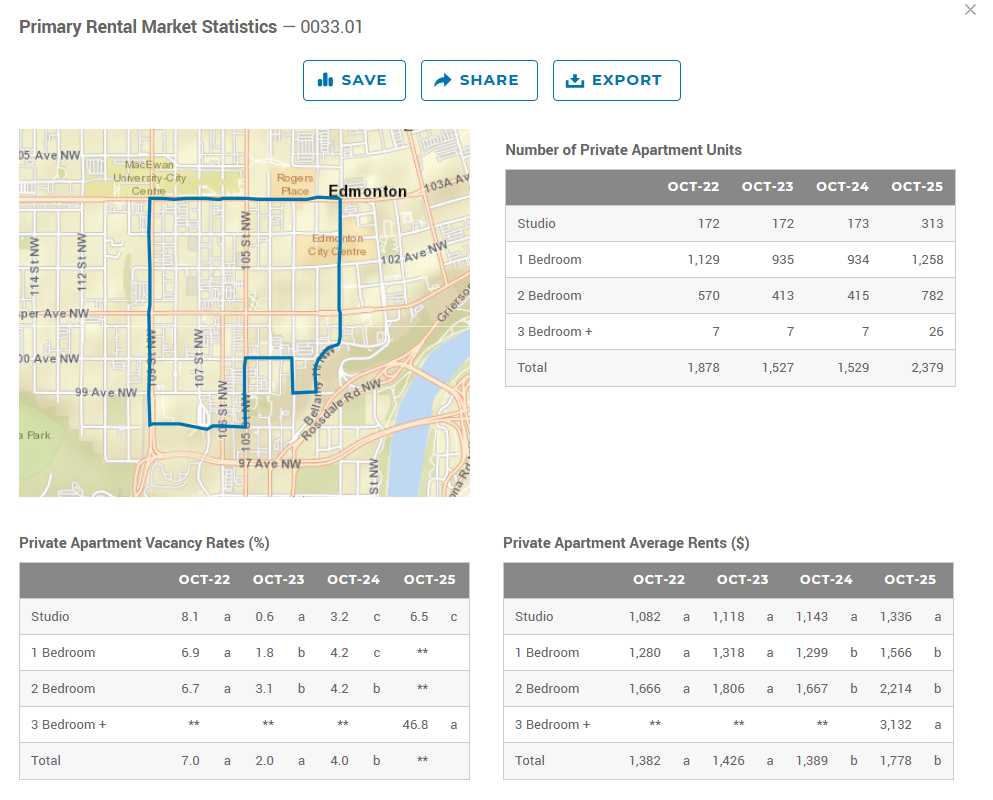This screenshot has height=800, width=993.
Task: Click Rogers Place on the map
Action: [x=295, y=184]
